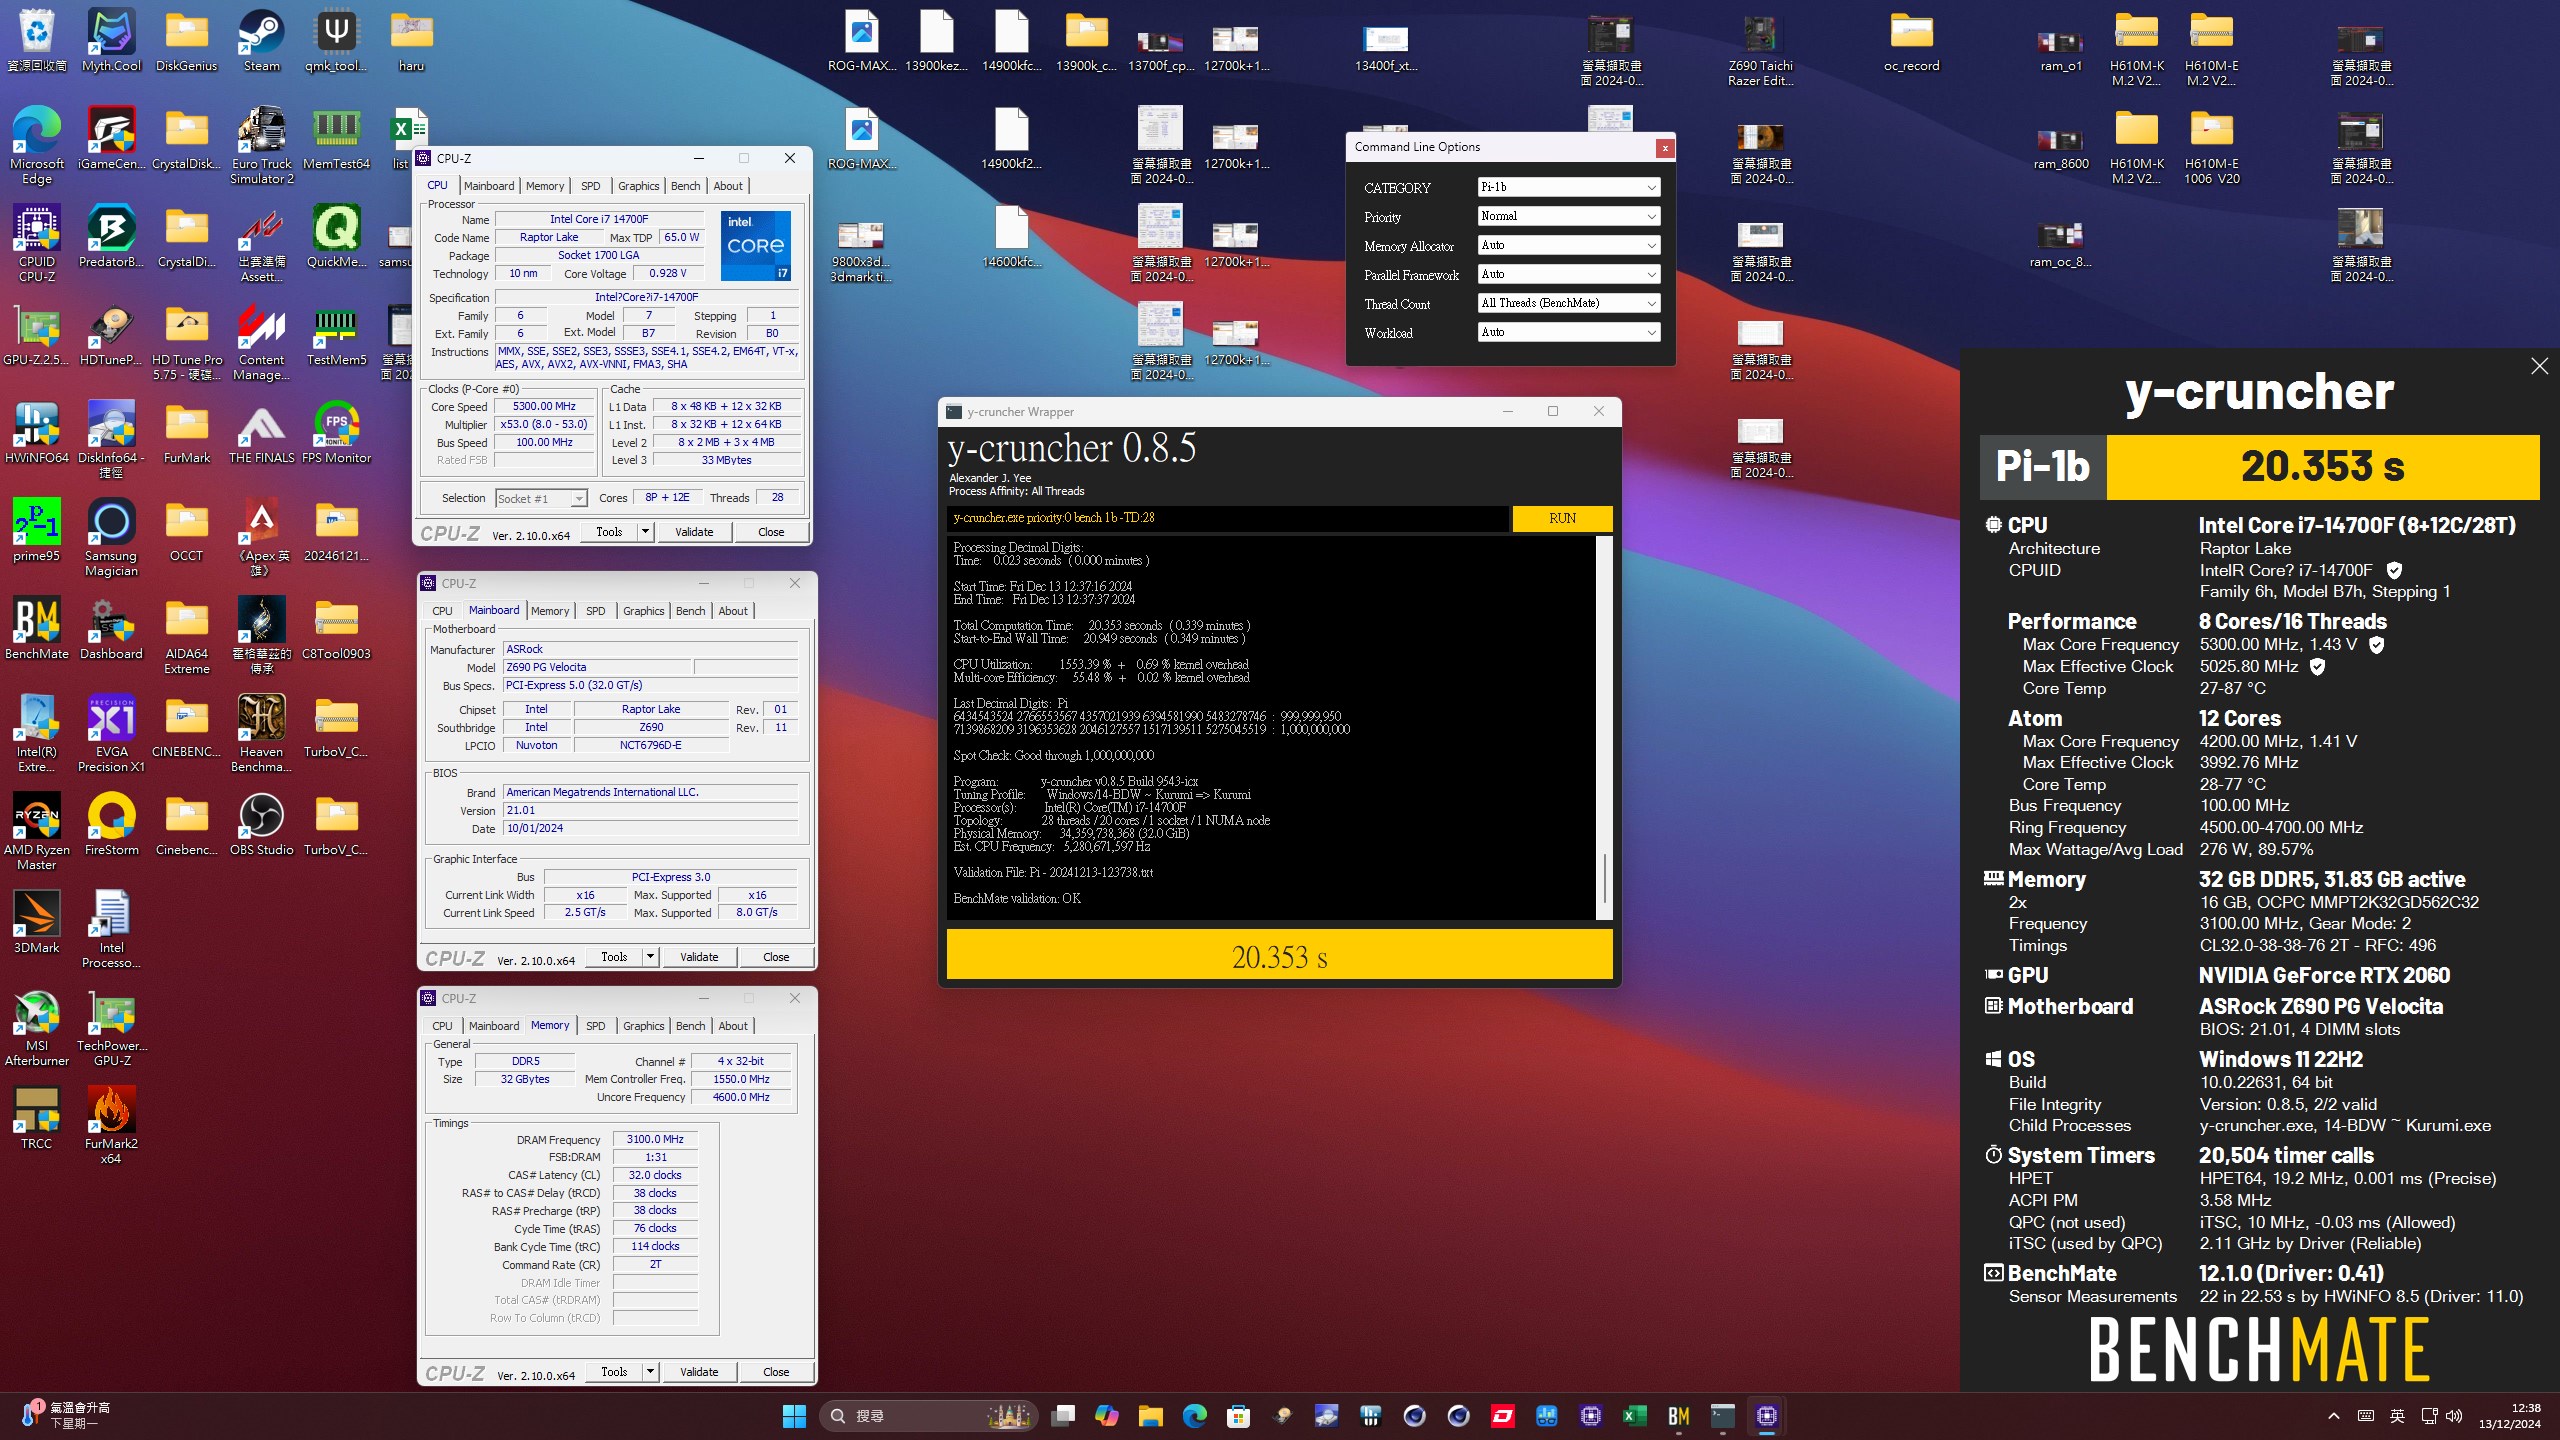Switch to Memory tab in top CPU-Z window
This screenshot has width=2560, height=1440.
tap(545, 186)
